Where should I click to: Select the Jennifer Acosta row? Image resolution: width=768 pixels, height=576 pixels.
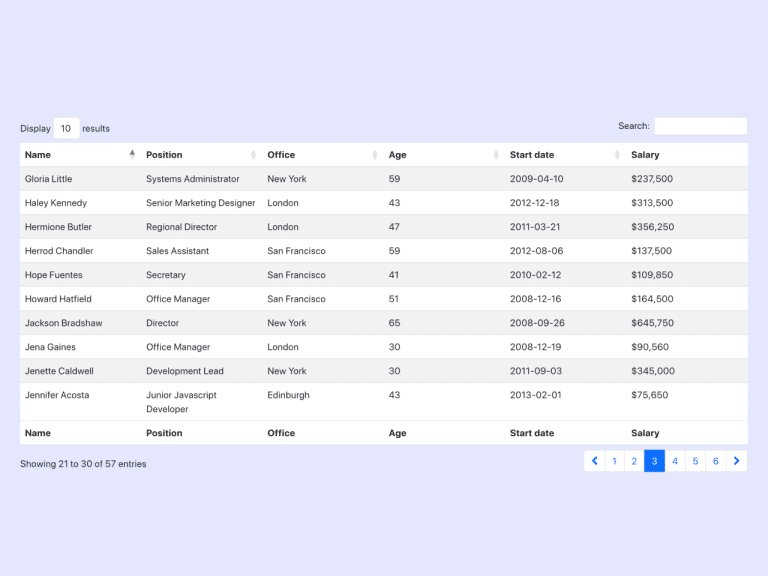click(384, 402)
